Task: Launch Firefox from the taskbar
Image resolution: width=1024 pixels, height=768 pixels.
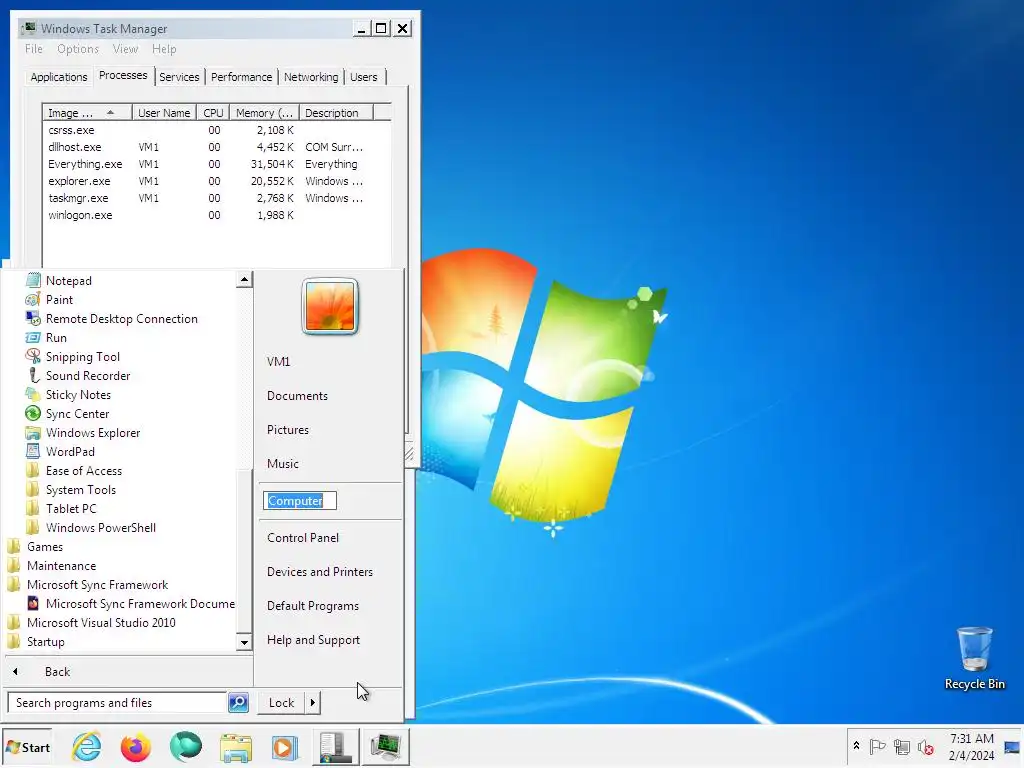Action: coord(136,746)
